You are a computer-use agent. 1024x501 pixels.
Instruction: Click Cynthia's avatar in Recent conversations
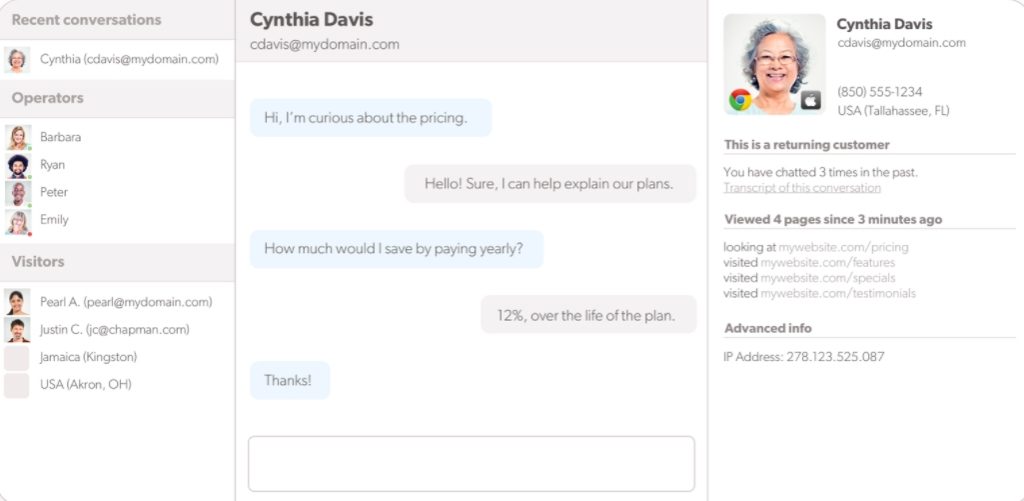coord(17,60)
